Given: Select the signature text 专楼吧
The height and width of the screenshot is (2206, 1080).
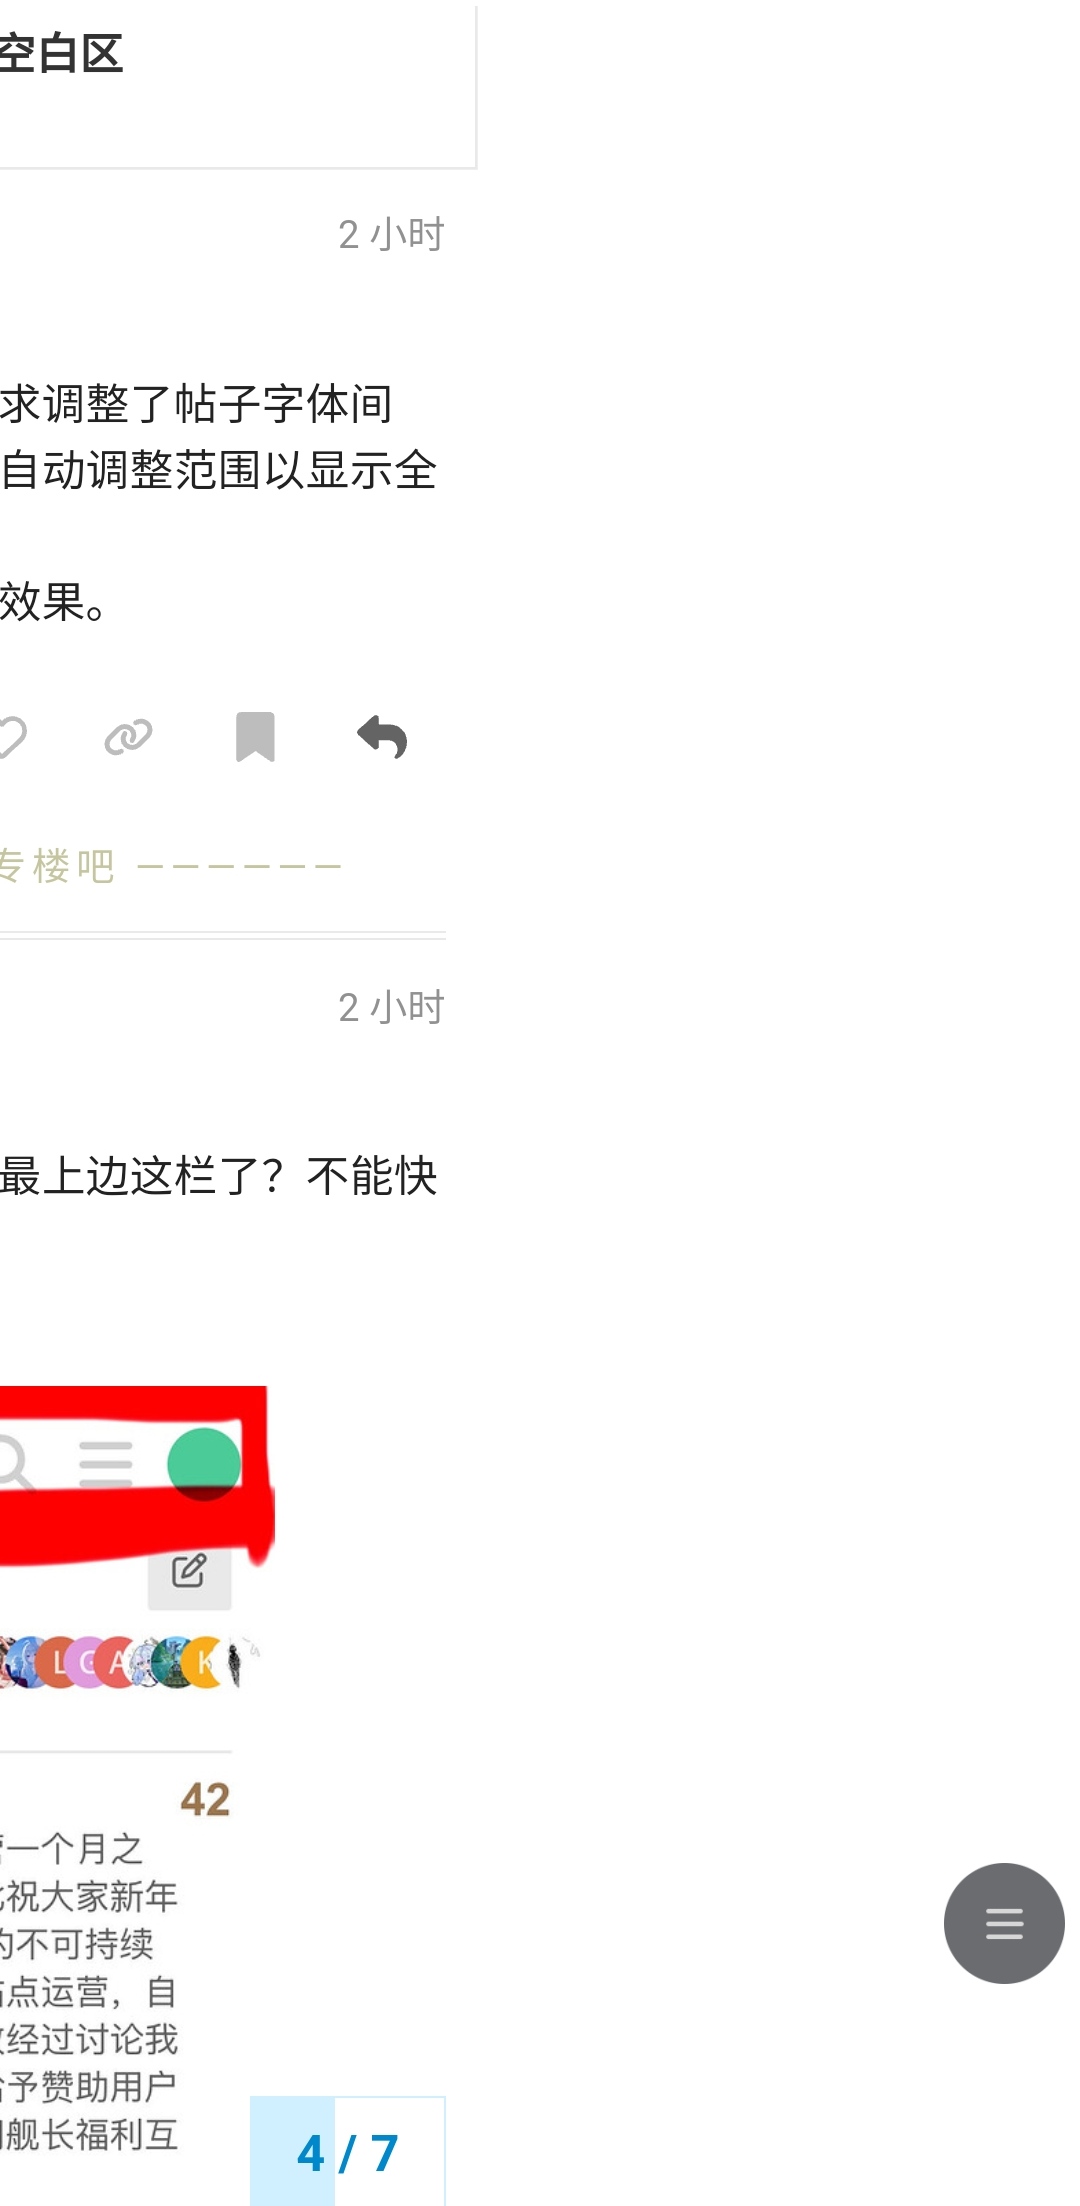Looking at the screenshot, I should [x=57, y=866].
